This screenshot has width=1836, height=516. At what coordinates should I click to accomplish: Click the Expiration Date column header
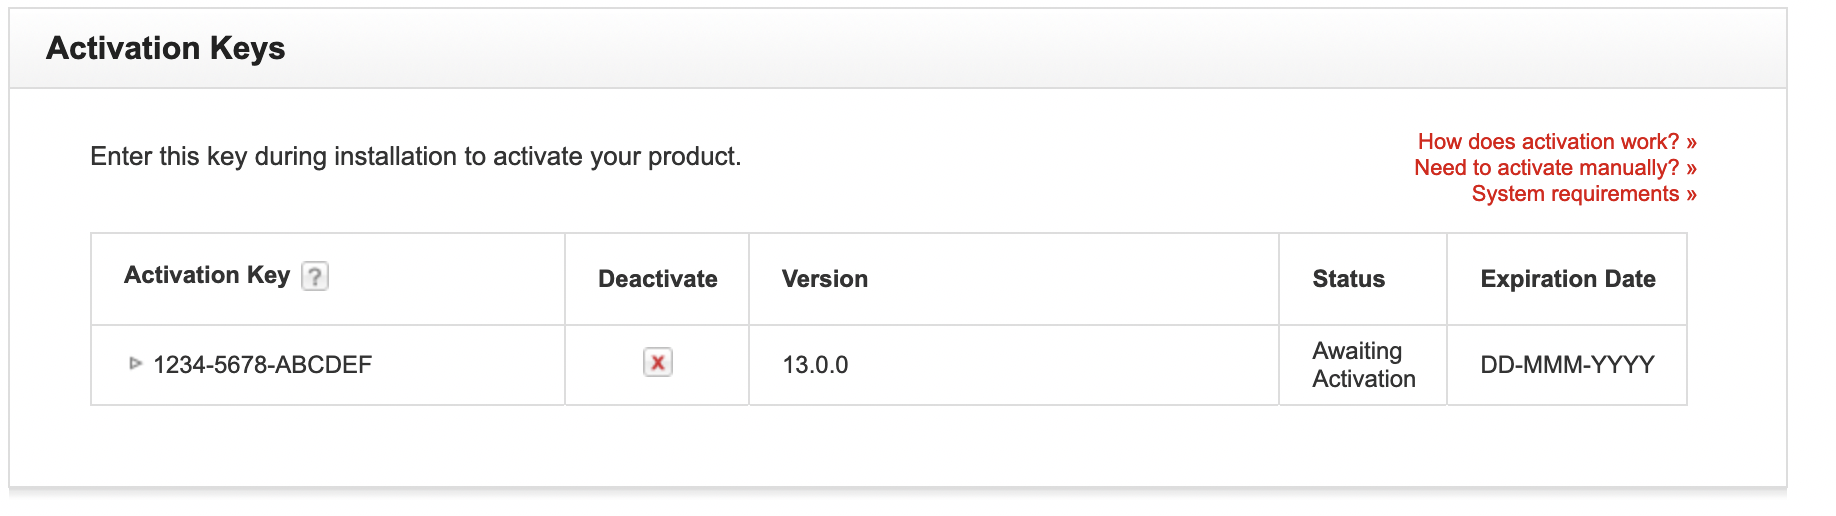click(1567, 279)
